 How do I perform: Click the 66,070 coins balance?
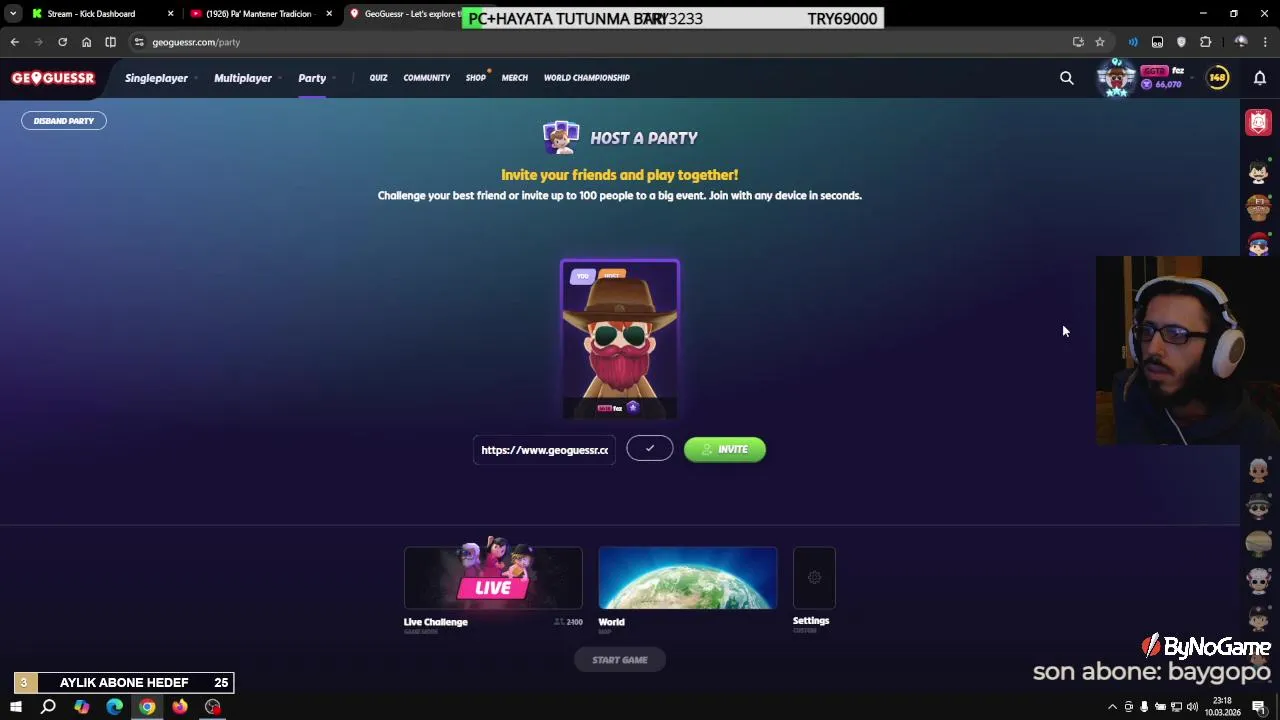1162,85
